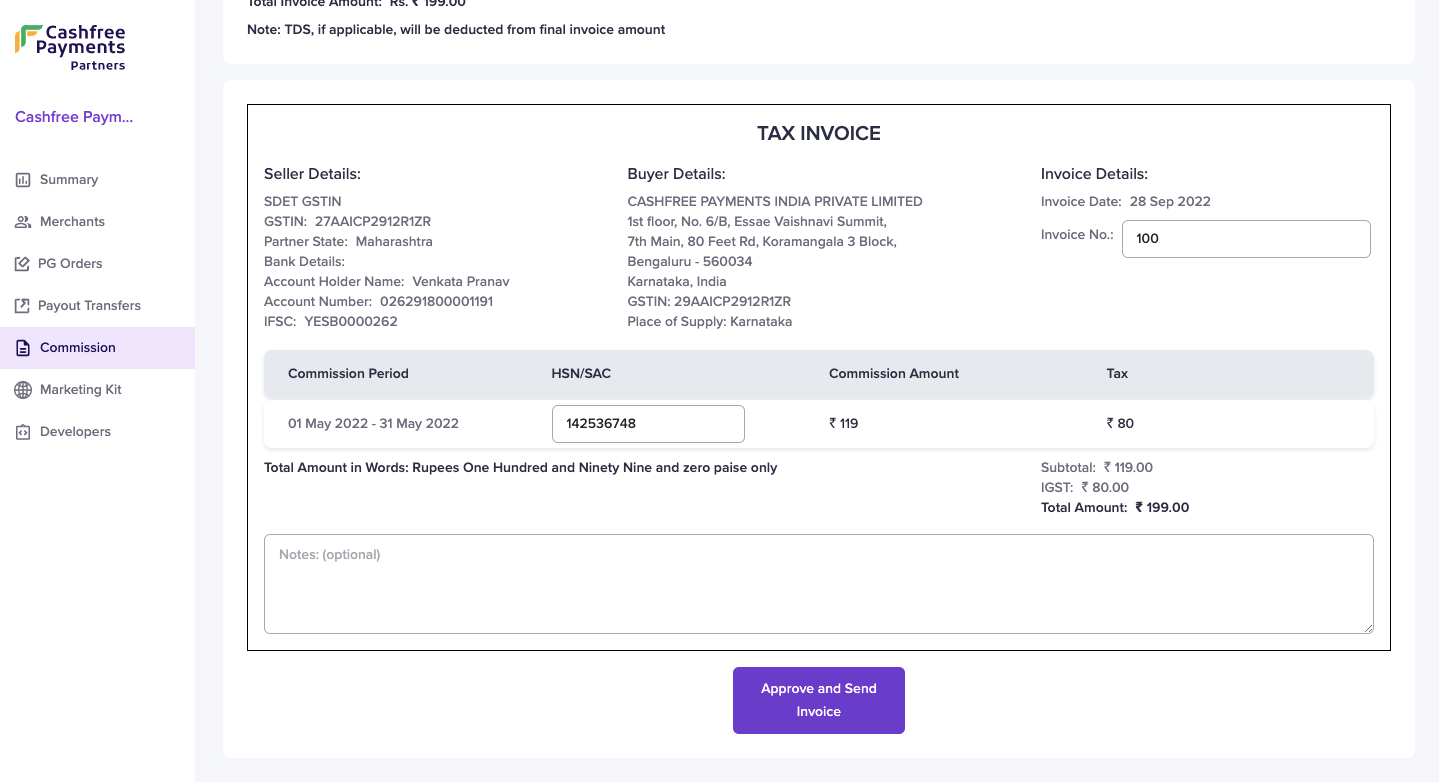Image resolution: width=1439 pixels, height=782 pixels.
Task: Click the Bank Details label
Action: click(x=304, y=262)
